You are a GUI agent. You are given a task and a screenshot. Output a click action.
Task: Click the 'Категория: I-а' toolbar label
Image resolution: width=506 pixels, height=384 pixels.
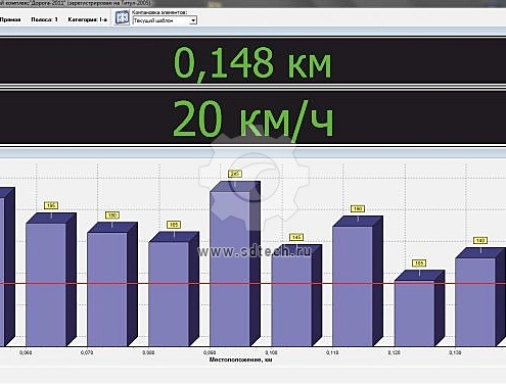(87, 20)
